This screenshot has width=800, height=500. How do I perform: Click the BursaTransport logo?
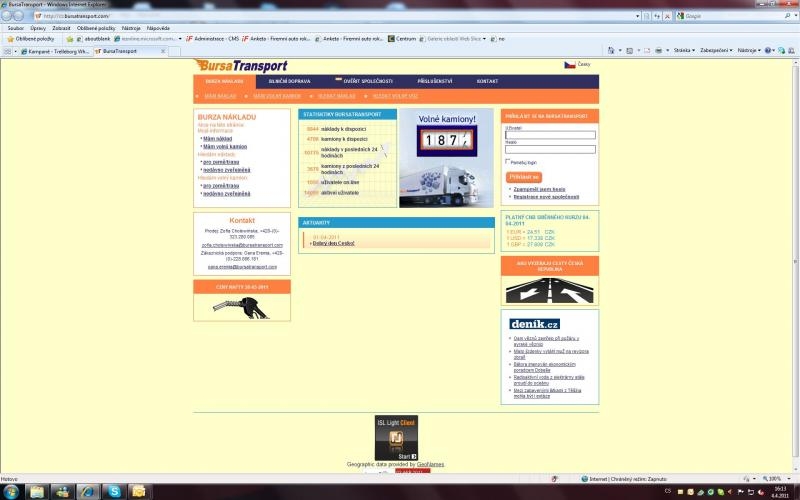(x=241, y=66)
